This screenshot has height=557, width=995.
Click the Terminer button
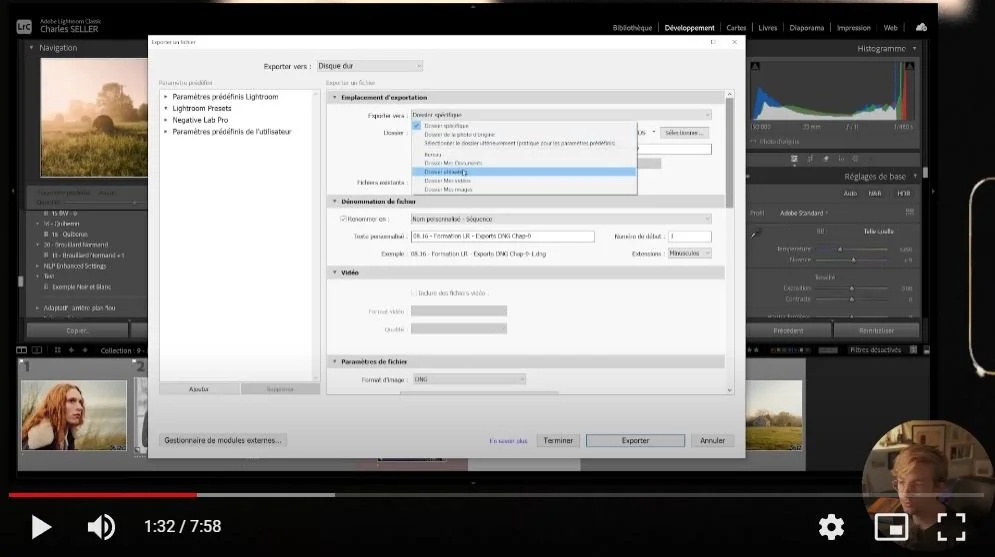tap(558, 440)
